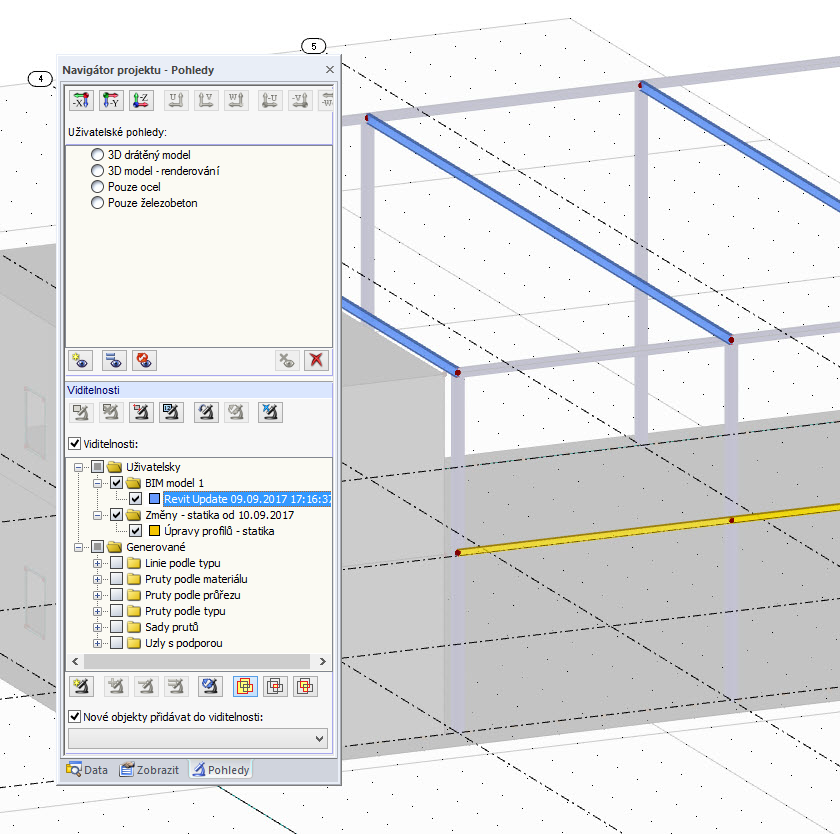Image resolution: width=840 pixels, height=834 pixels.
Task: Click the blue color swatch of Revit Update
Action: (x=154, y=499)
